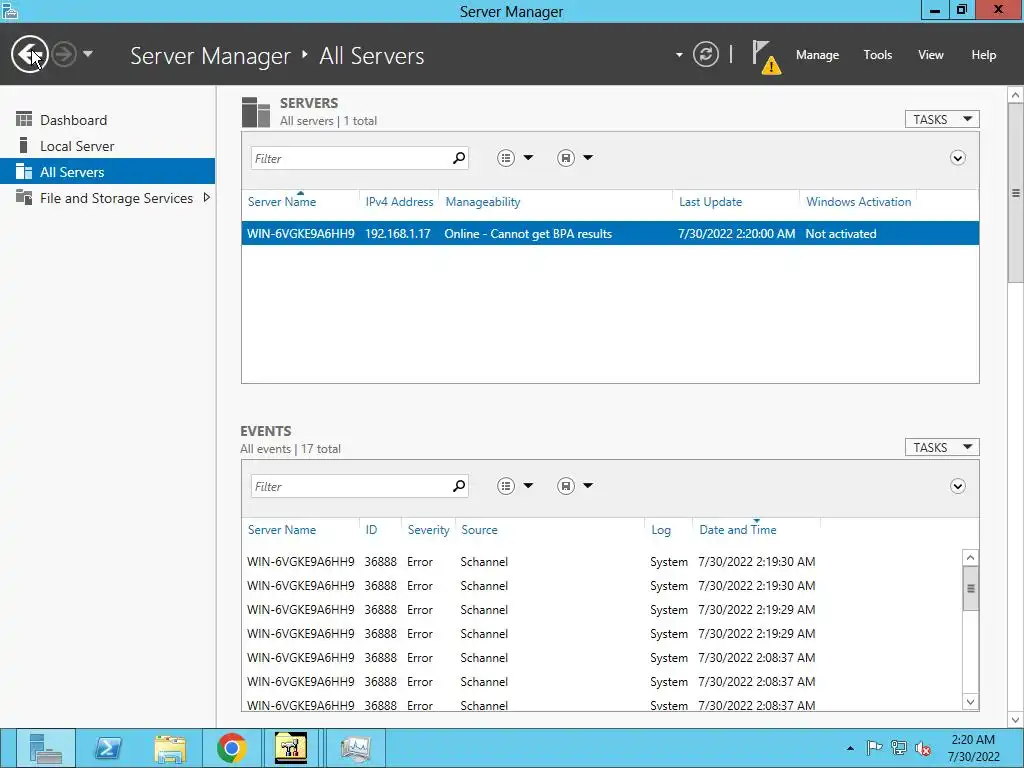
Task: Sort events by Log column header
Action: click(661, 530)
